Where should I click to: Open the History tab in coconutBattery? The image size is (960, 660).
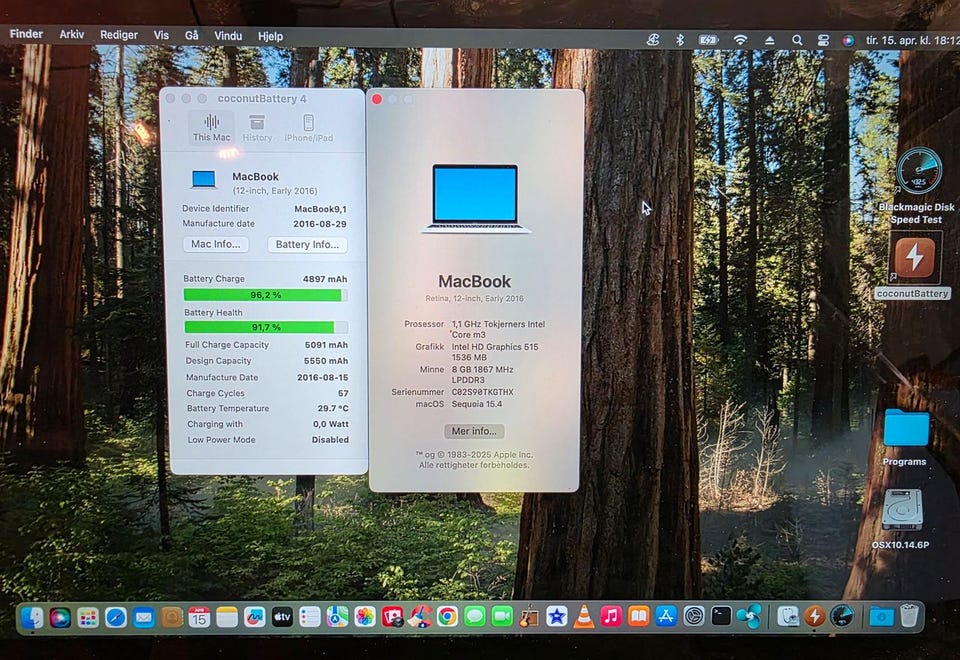point(257,127)
